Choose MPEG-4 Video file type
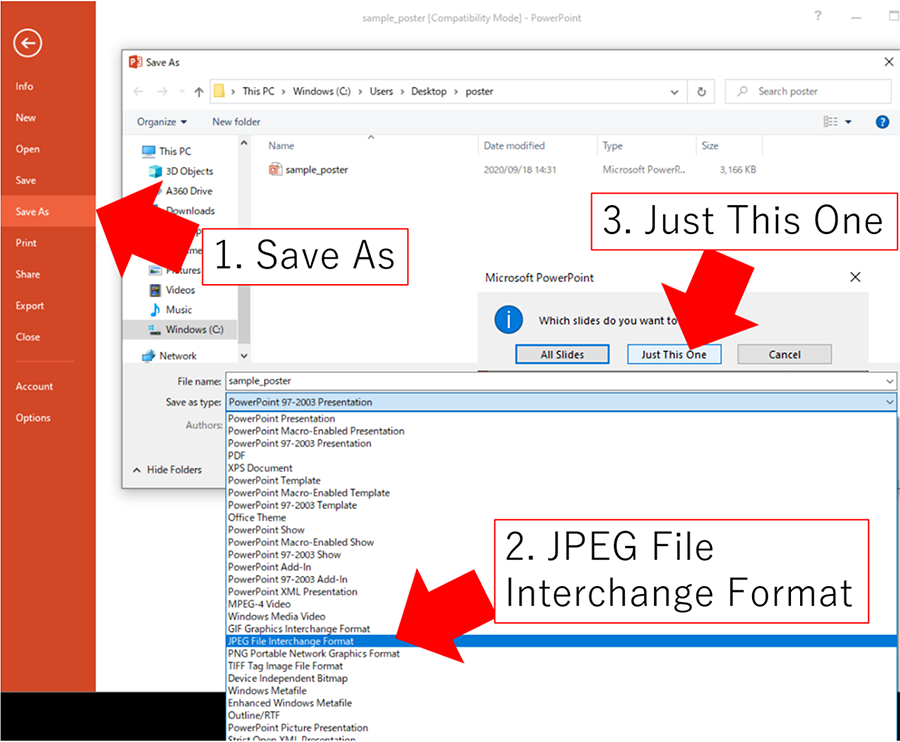This screenshot has width=900, height=742. click(x=259, y=604)
